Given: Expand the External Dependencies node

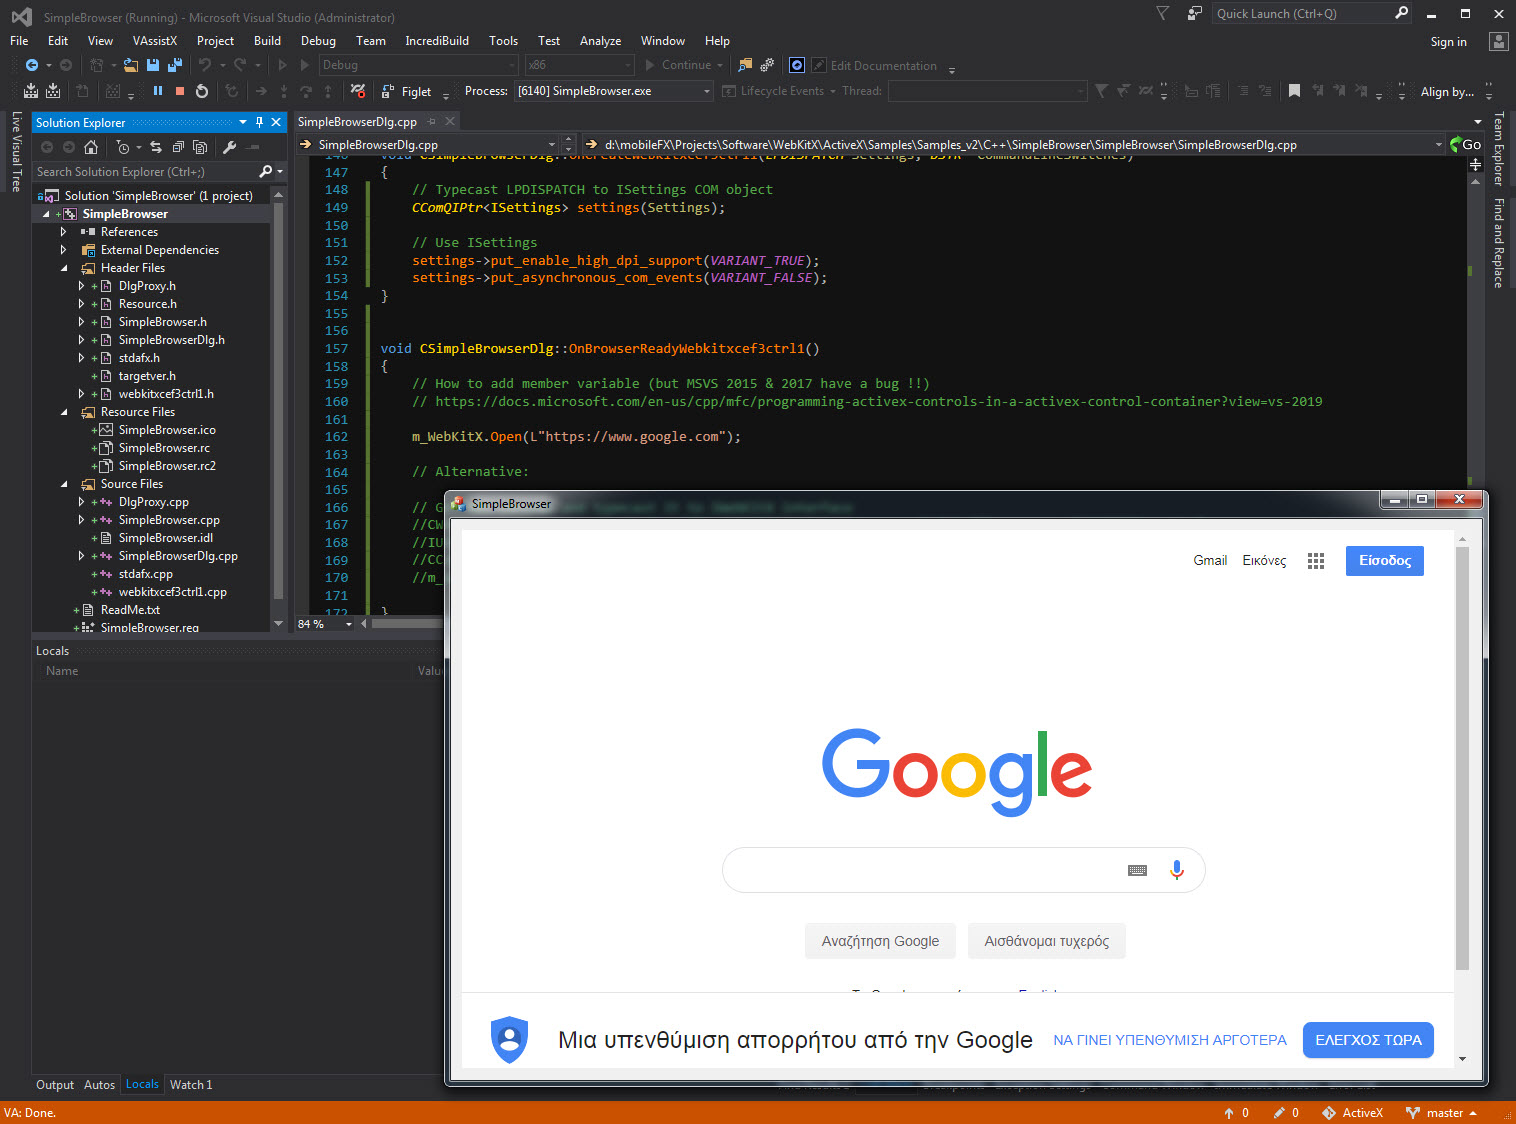Looking at the screenshot, I should click(x=64, y=250).
